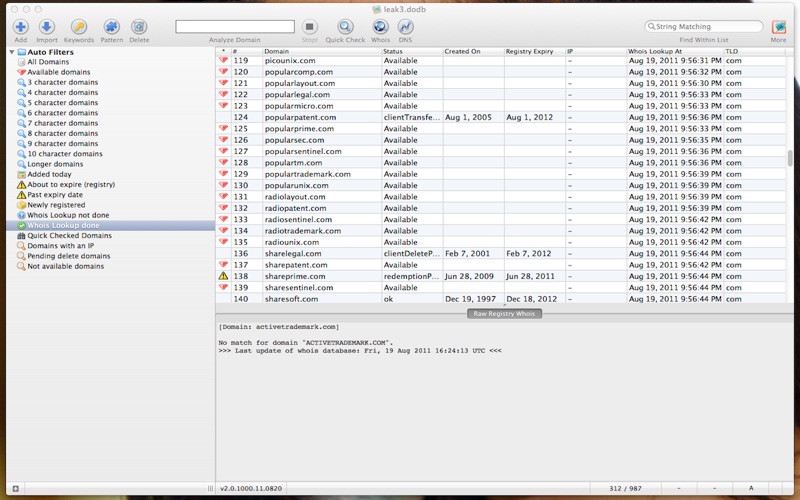Select Whois Lookup not done filter
This screenshot has height=500, width=800.
coord(68,215)
